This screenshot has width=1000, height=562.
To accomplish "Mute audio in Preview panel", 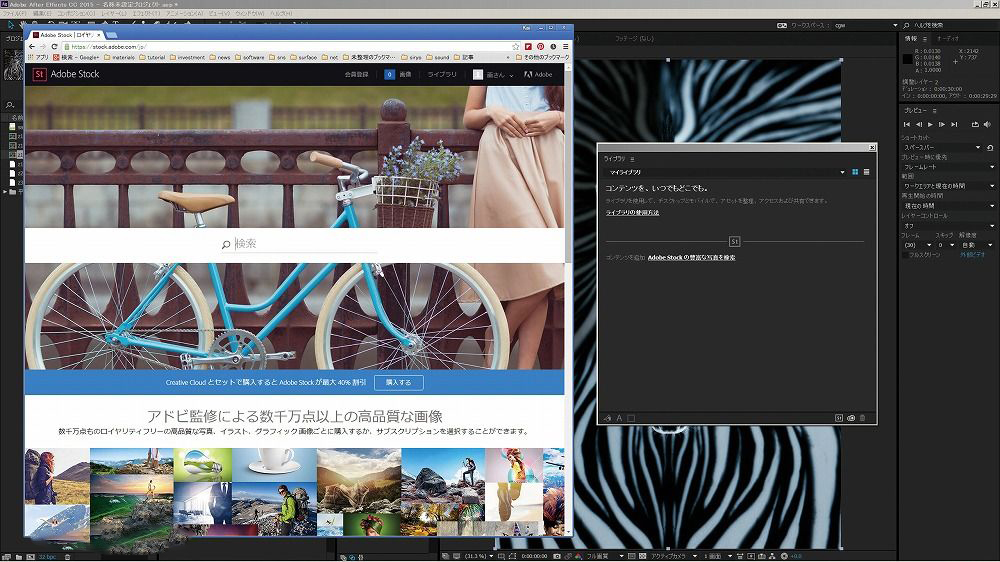I will tap(987, 124).
